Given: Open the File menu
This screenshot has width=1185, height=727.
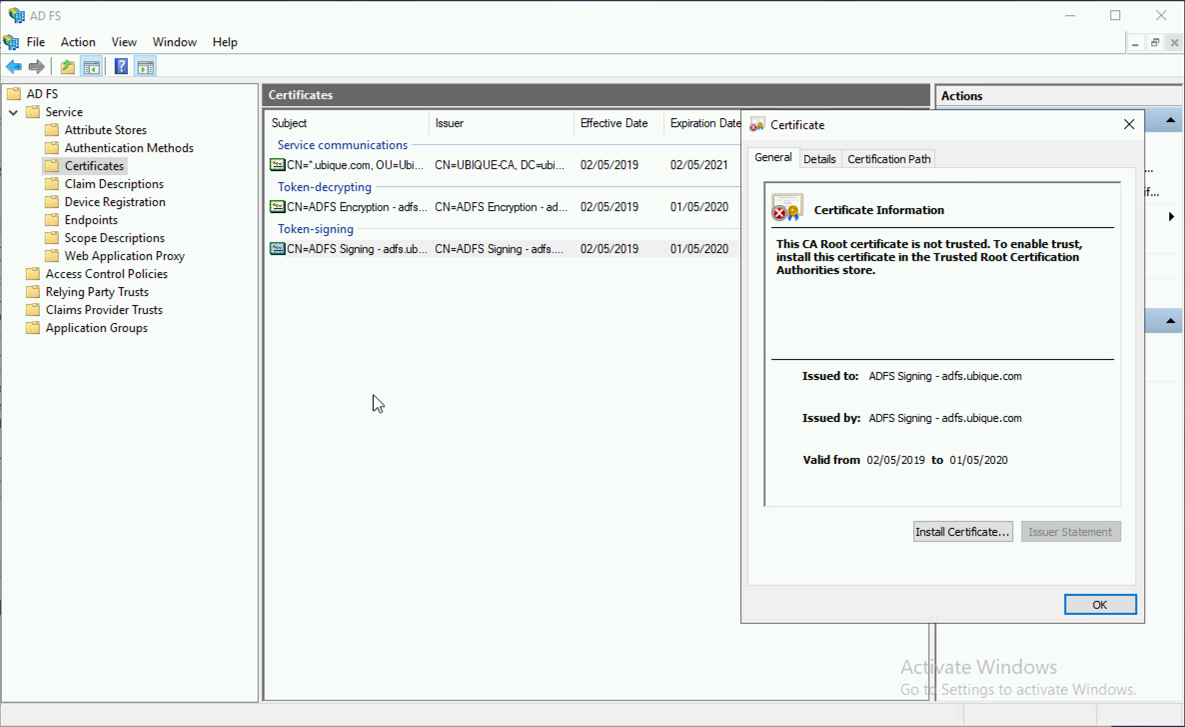Looking at the screenshot, I should [36, 42].
